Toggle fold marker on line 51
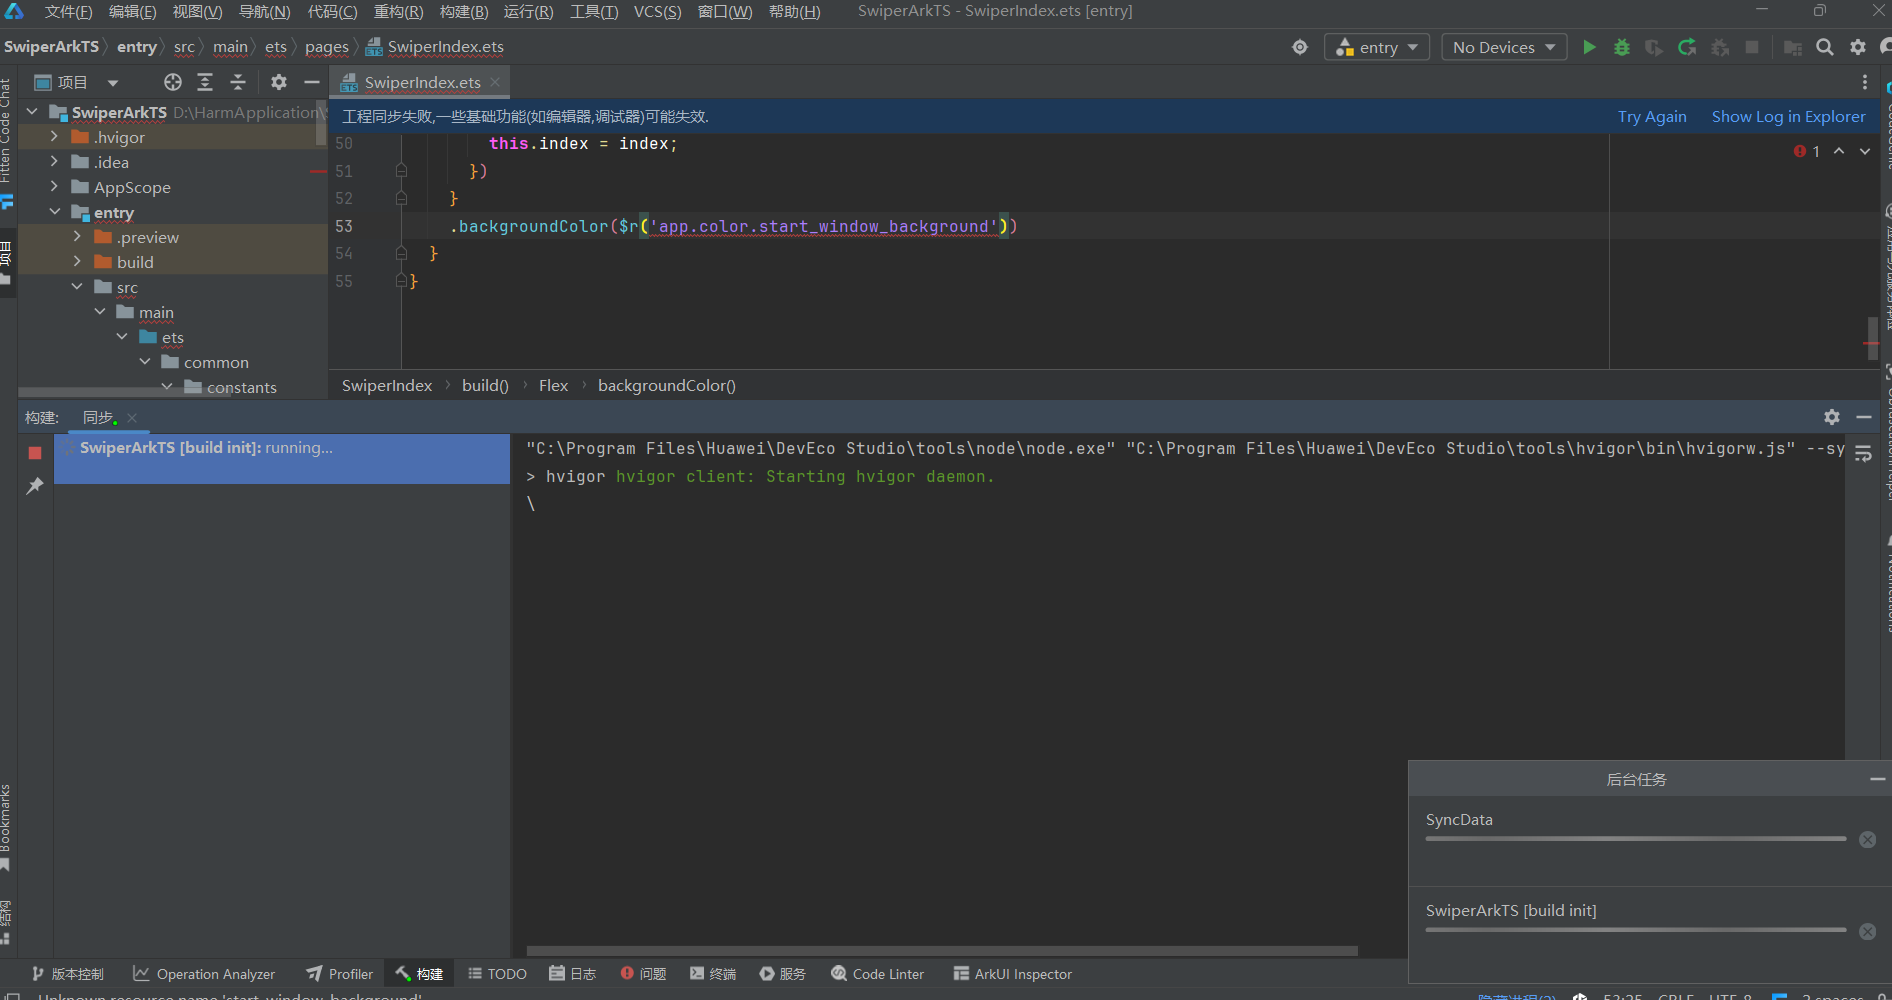This screenshot has height=1000, width=1892. 401,171
